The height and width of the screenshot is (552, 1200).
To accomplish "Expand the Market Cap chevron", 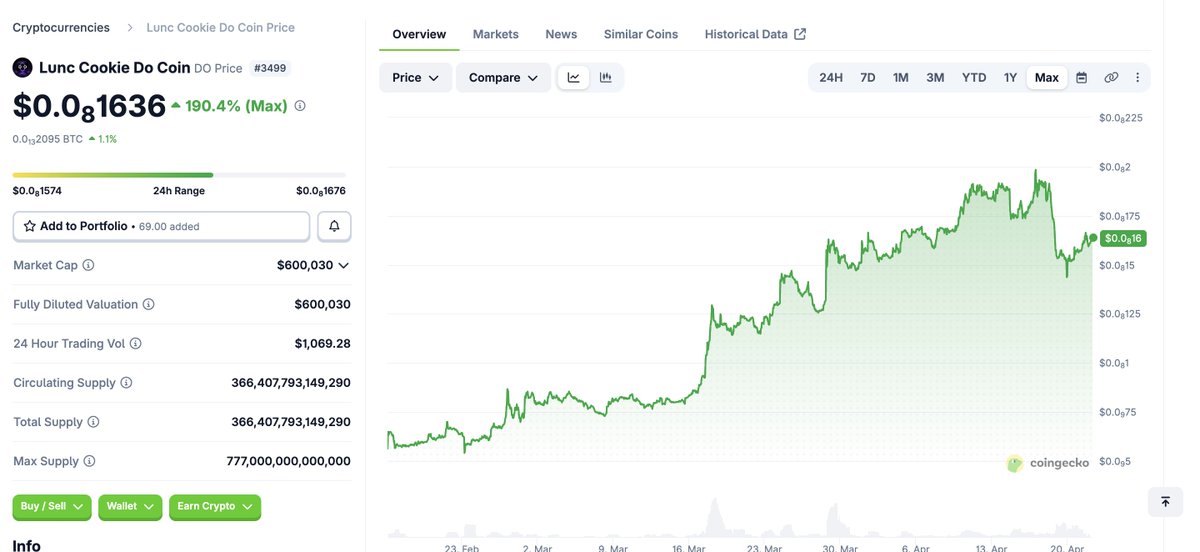I will (344, 265).
